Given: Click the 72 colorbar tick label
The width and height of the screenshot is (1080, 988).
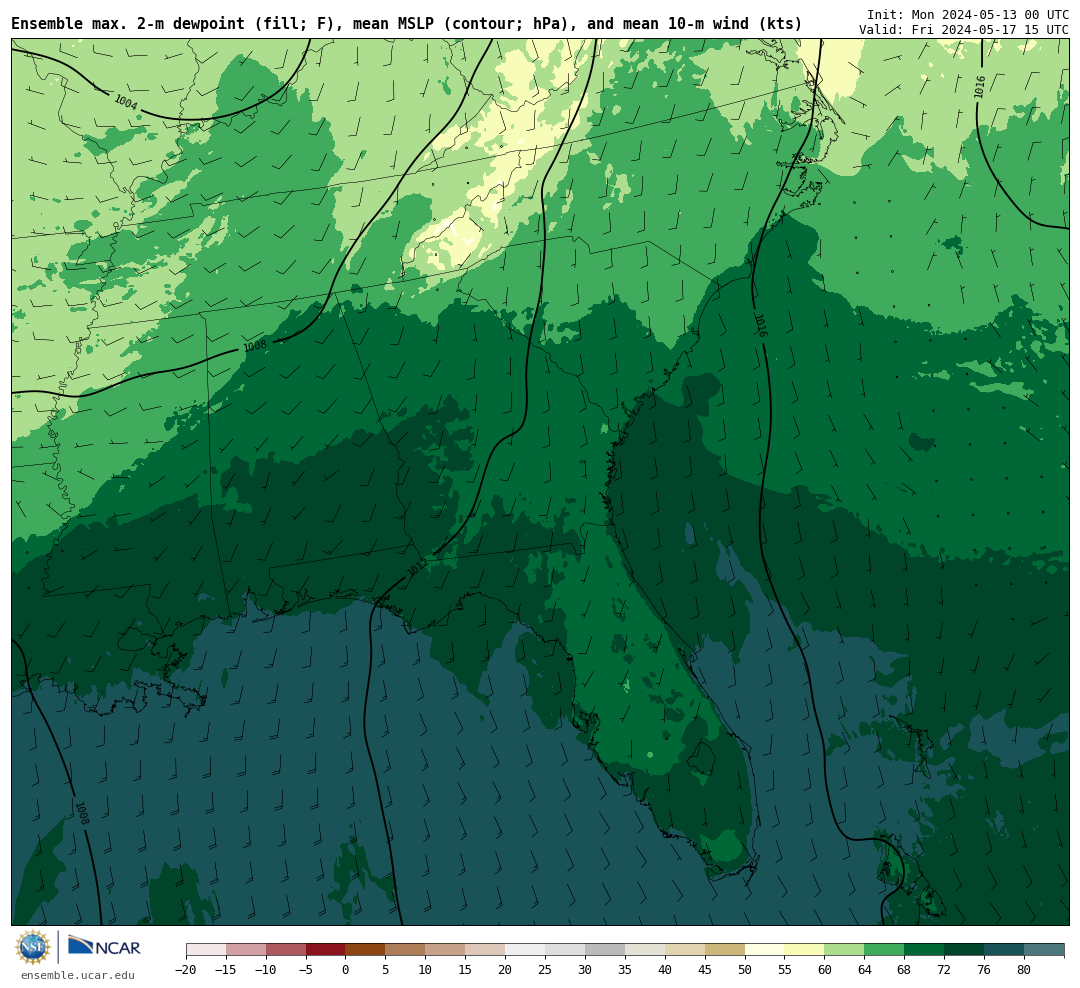Looking at the screenshot, I should click(x=945, y=970).
